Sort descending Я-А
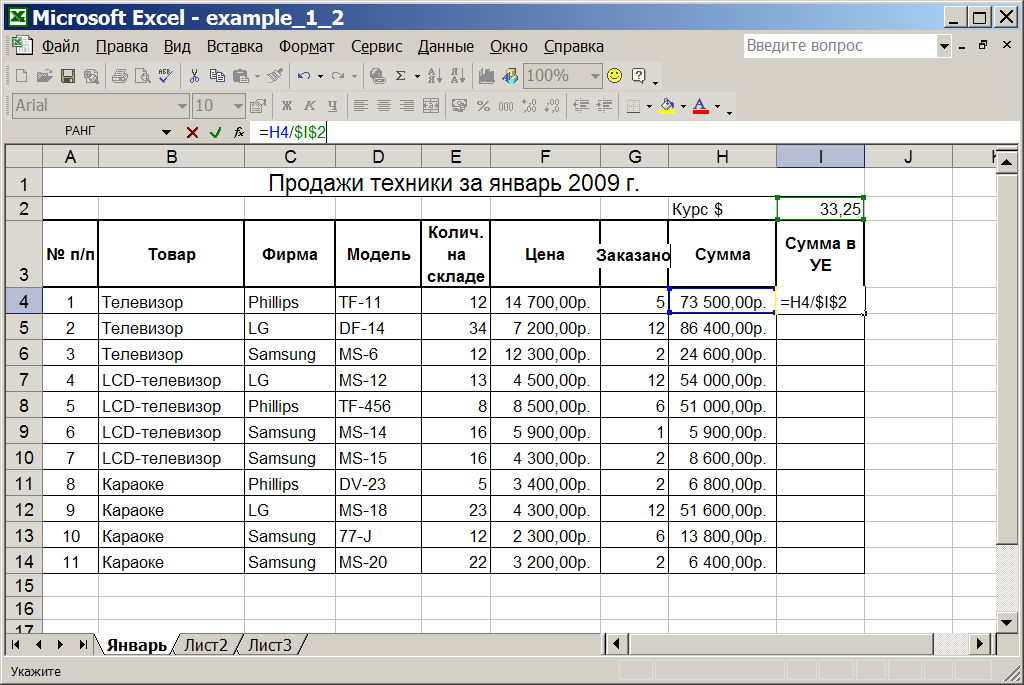The height and width of the screenshot is (685, 1024). click(458, 76)
